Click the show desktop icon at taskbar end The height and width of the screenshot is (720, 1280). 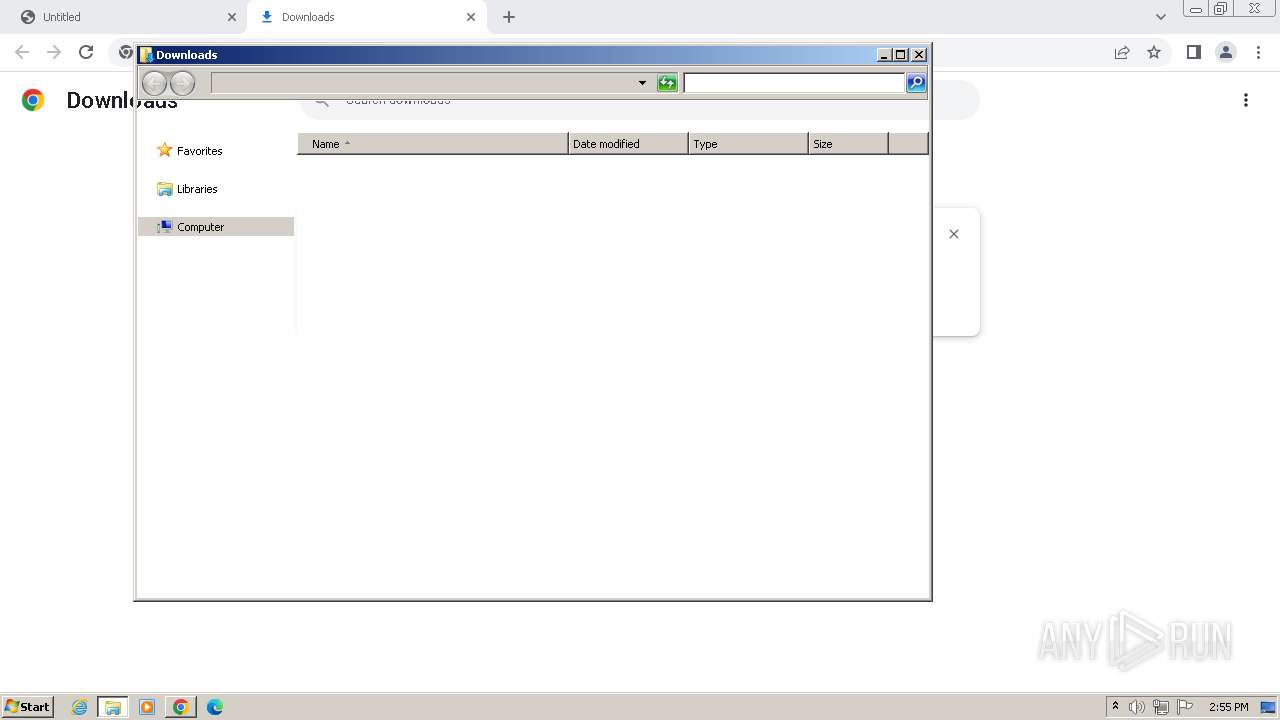[1268, 707]
